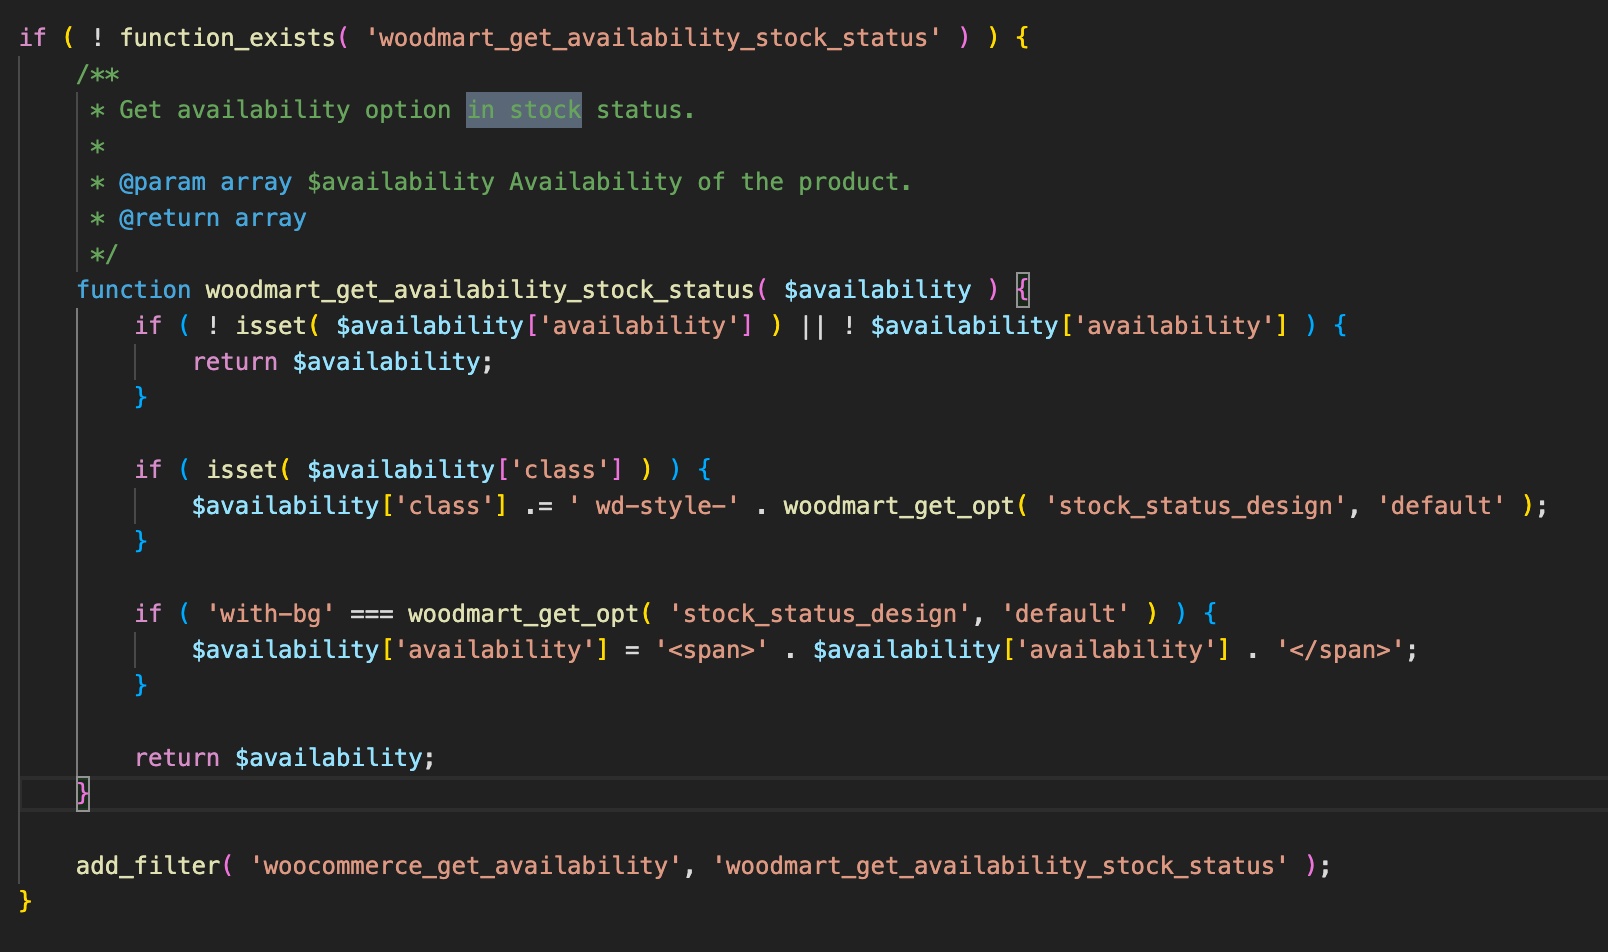1608x952 pixels.
Task: Click "isset" in the $availability['class'] condition
Action: [x=242, y=470]
